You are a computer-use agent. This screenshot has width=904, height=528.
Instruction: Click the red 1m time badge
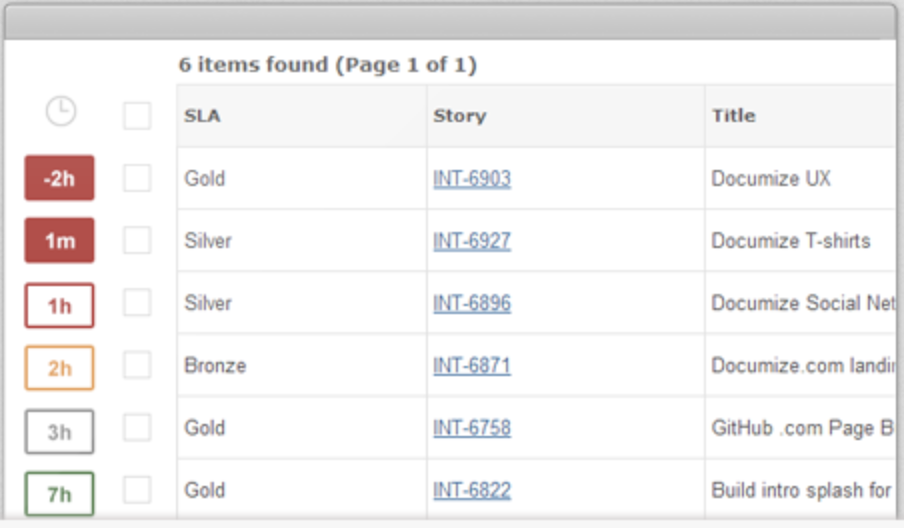(59, 240)
